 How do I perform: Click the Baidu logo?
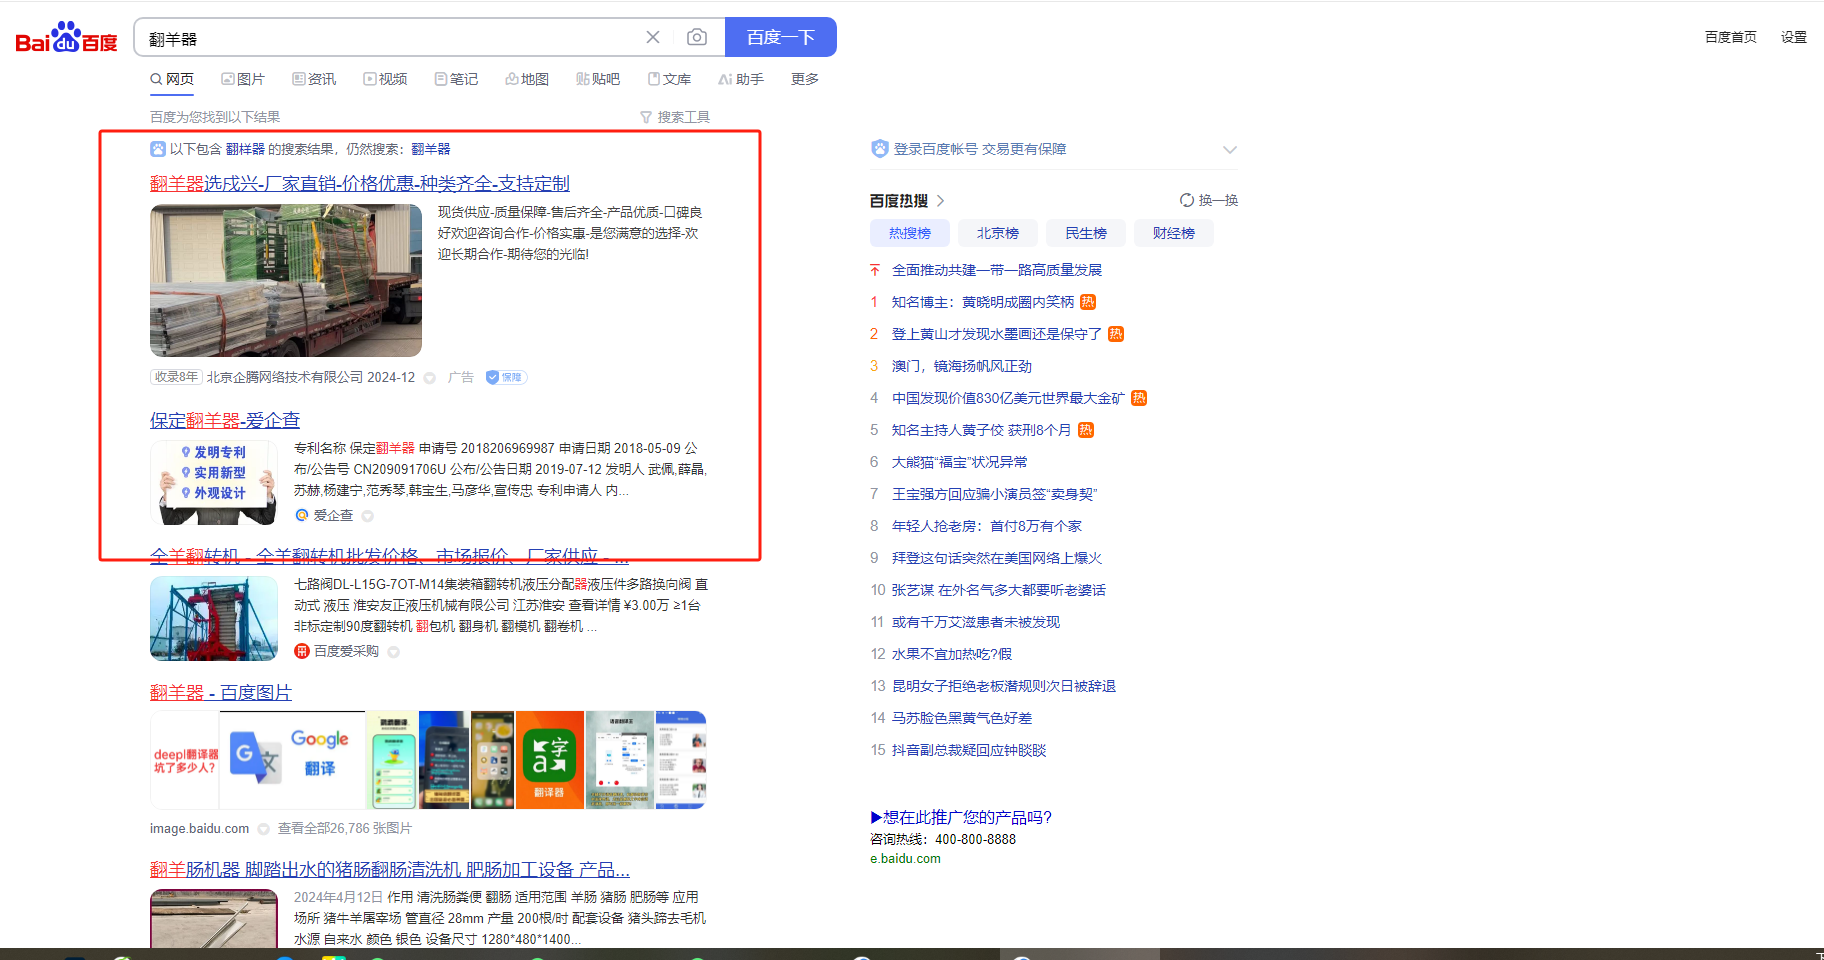(x=66, y=38)
